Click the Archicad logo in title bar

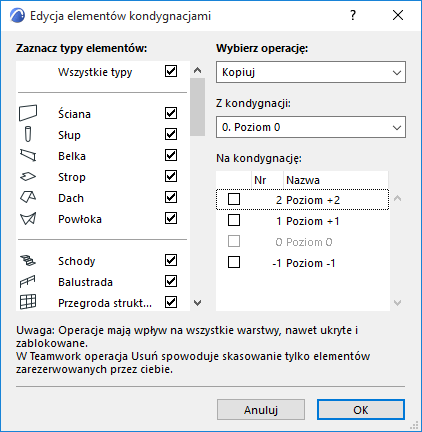click(17, 16)
